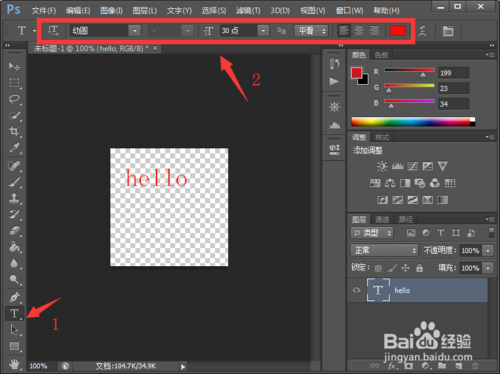
Task: Open the font family dropdown
Action: [135, 31]
